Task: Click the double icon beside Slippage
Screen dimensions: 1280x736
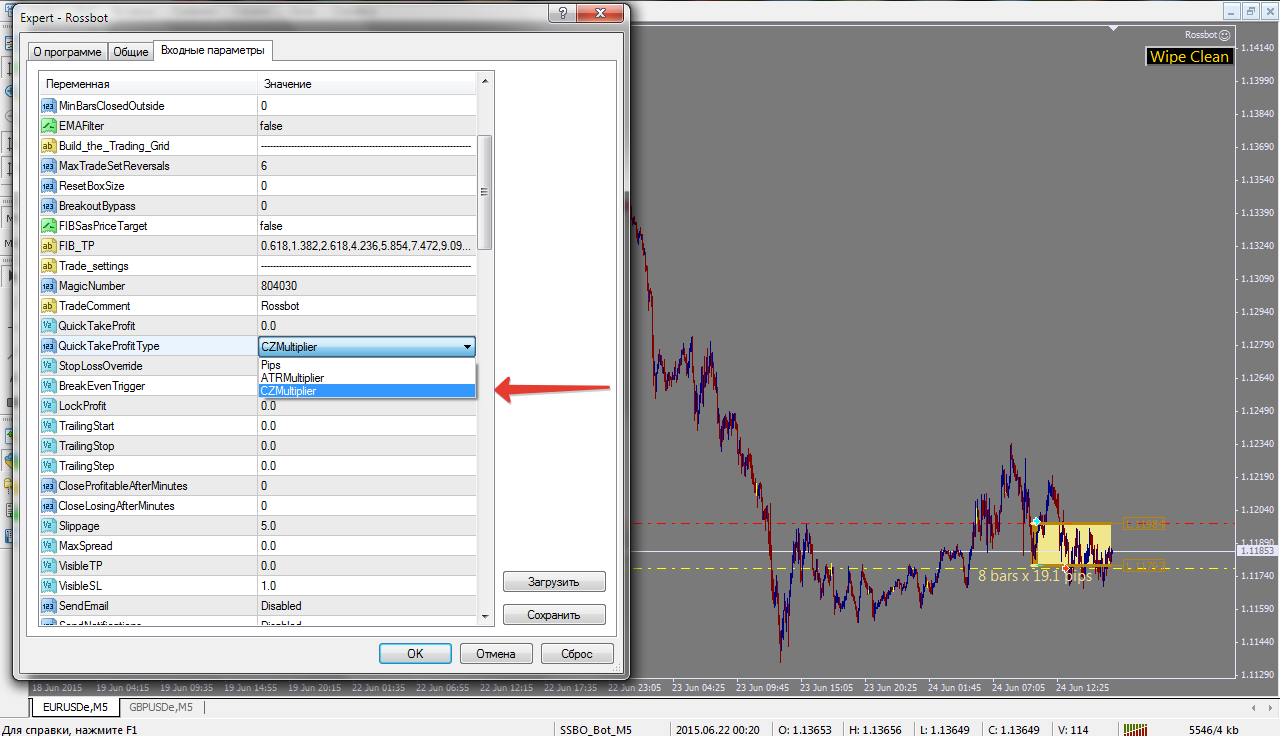Action: click(x=48, y=526)
